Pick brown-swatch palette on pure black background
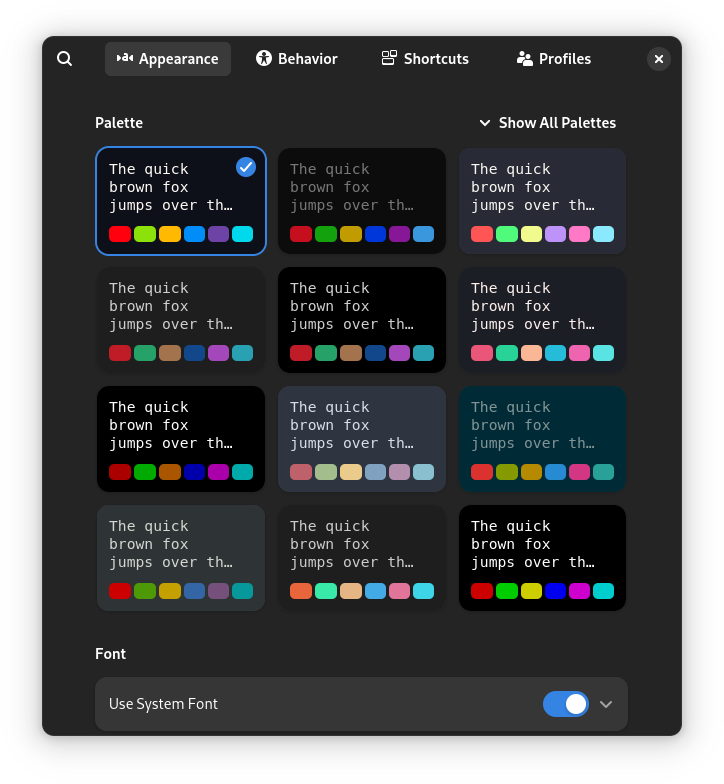The image size is (724, 784). click(362, 320)
